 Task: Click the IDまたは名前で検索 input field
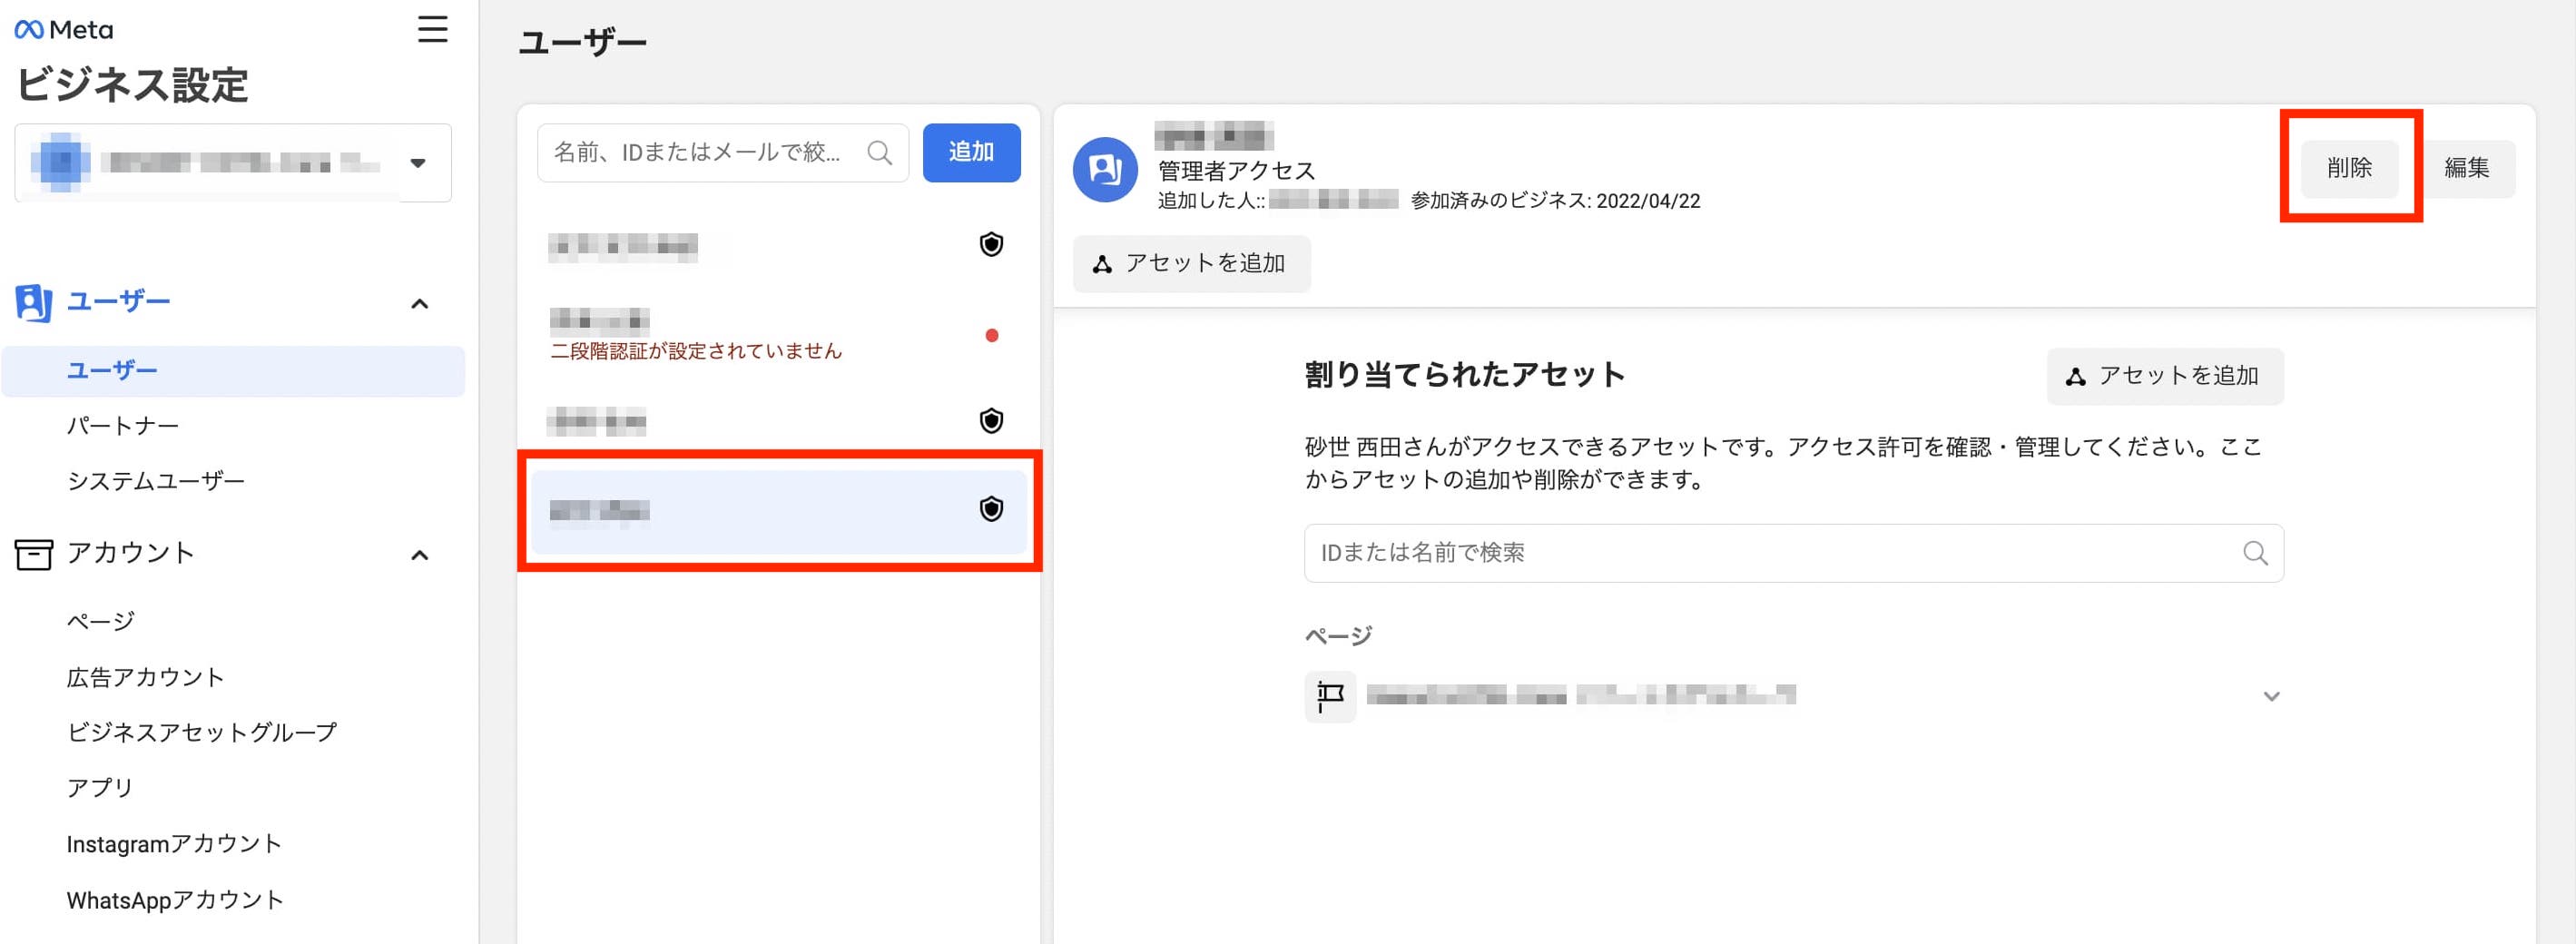[x=1600, y=553]
